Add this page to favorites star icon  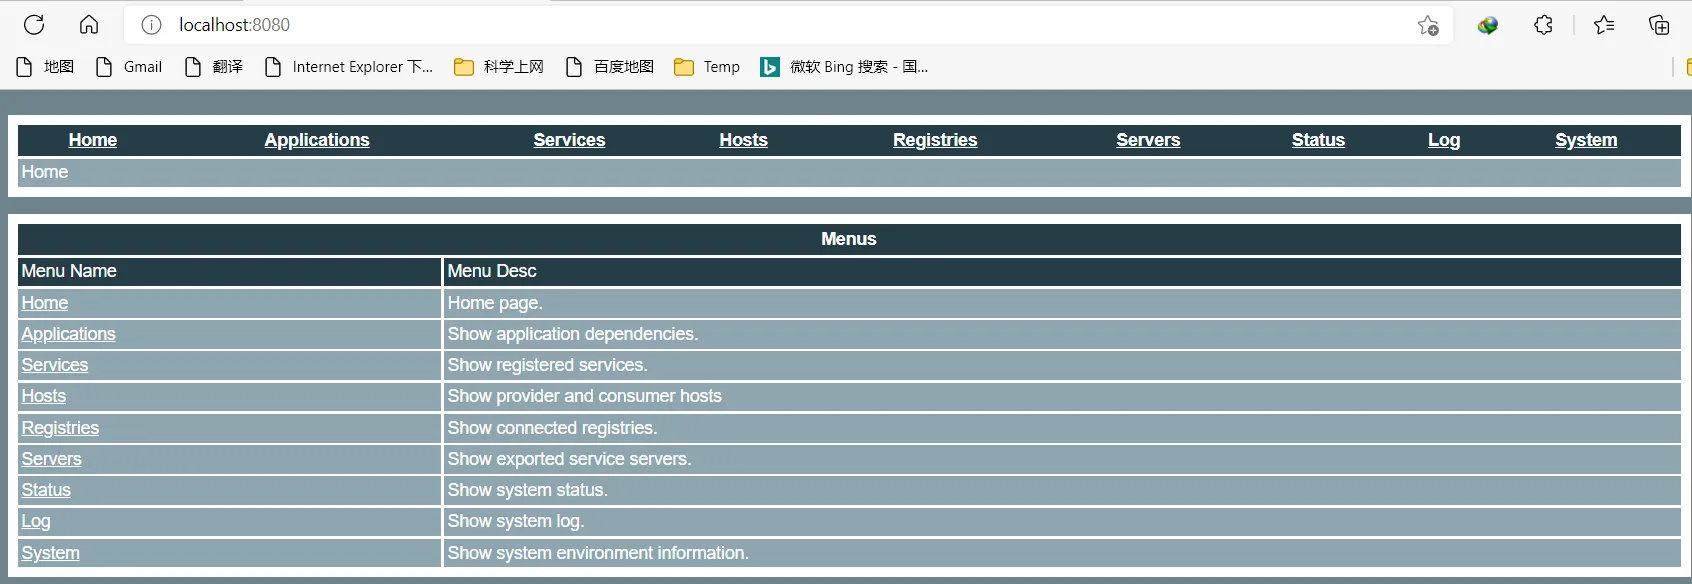pos(1427,26)
